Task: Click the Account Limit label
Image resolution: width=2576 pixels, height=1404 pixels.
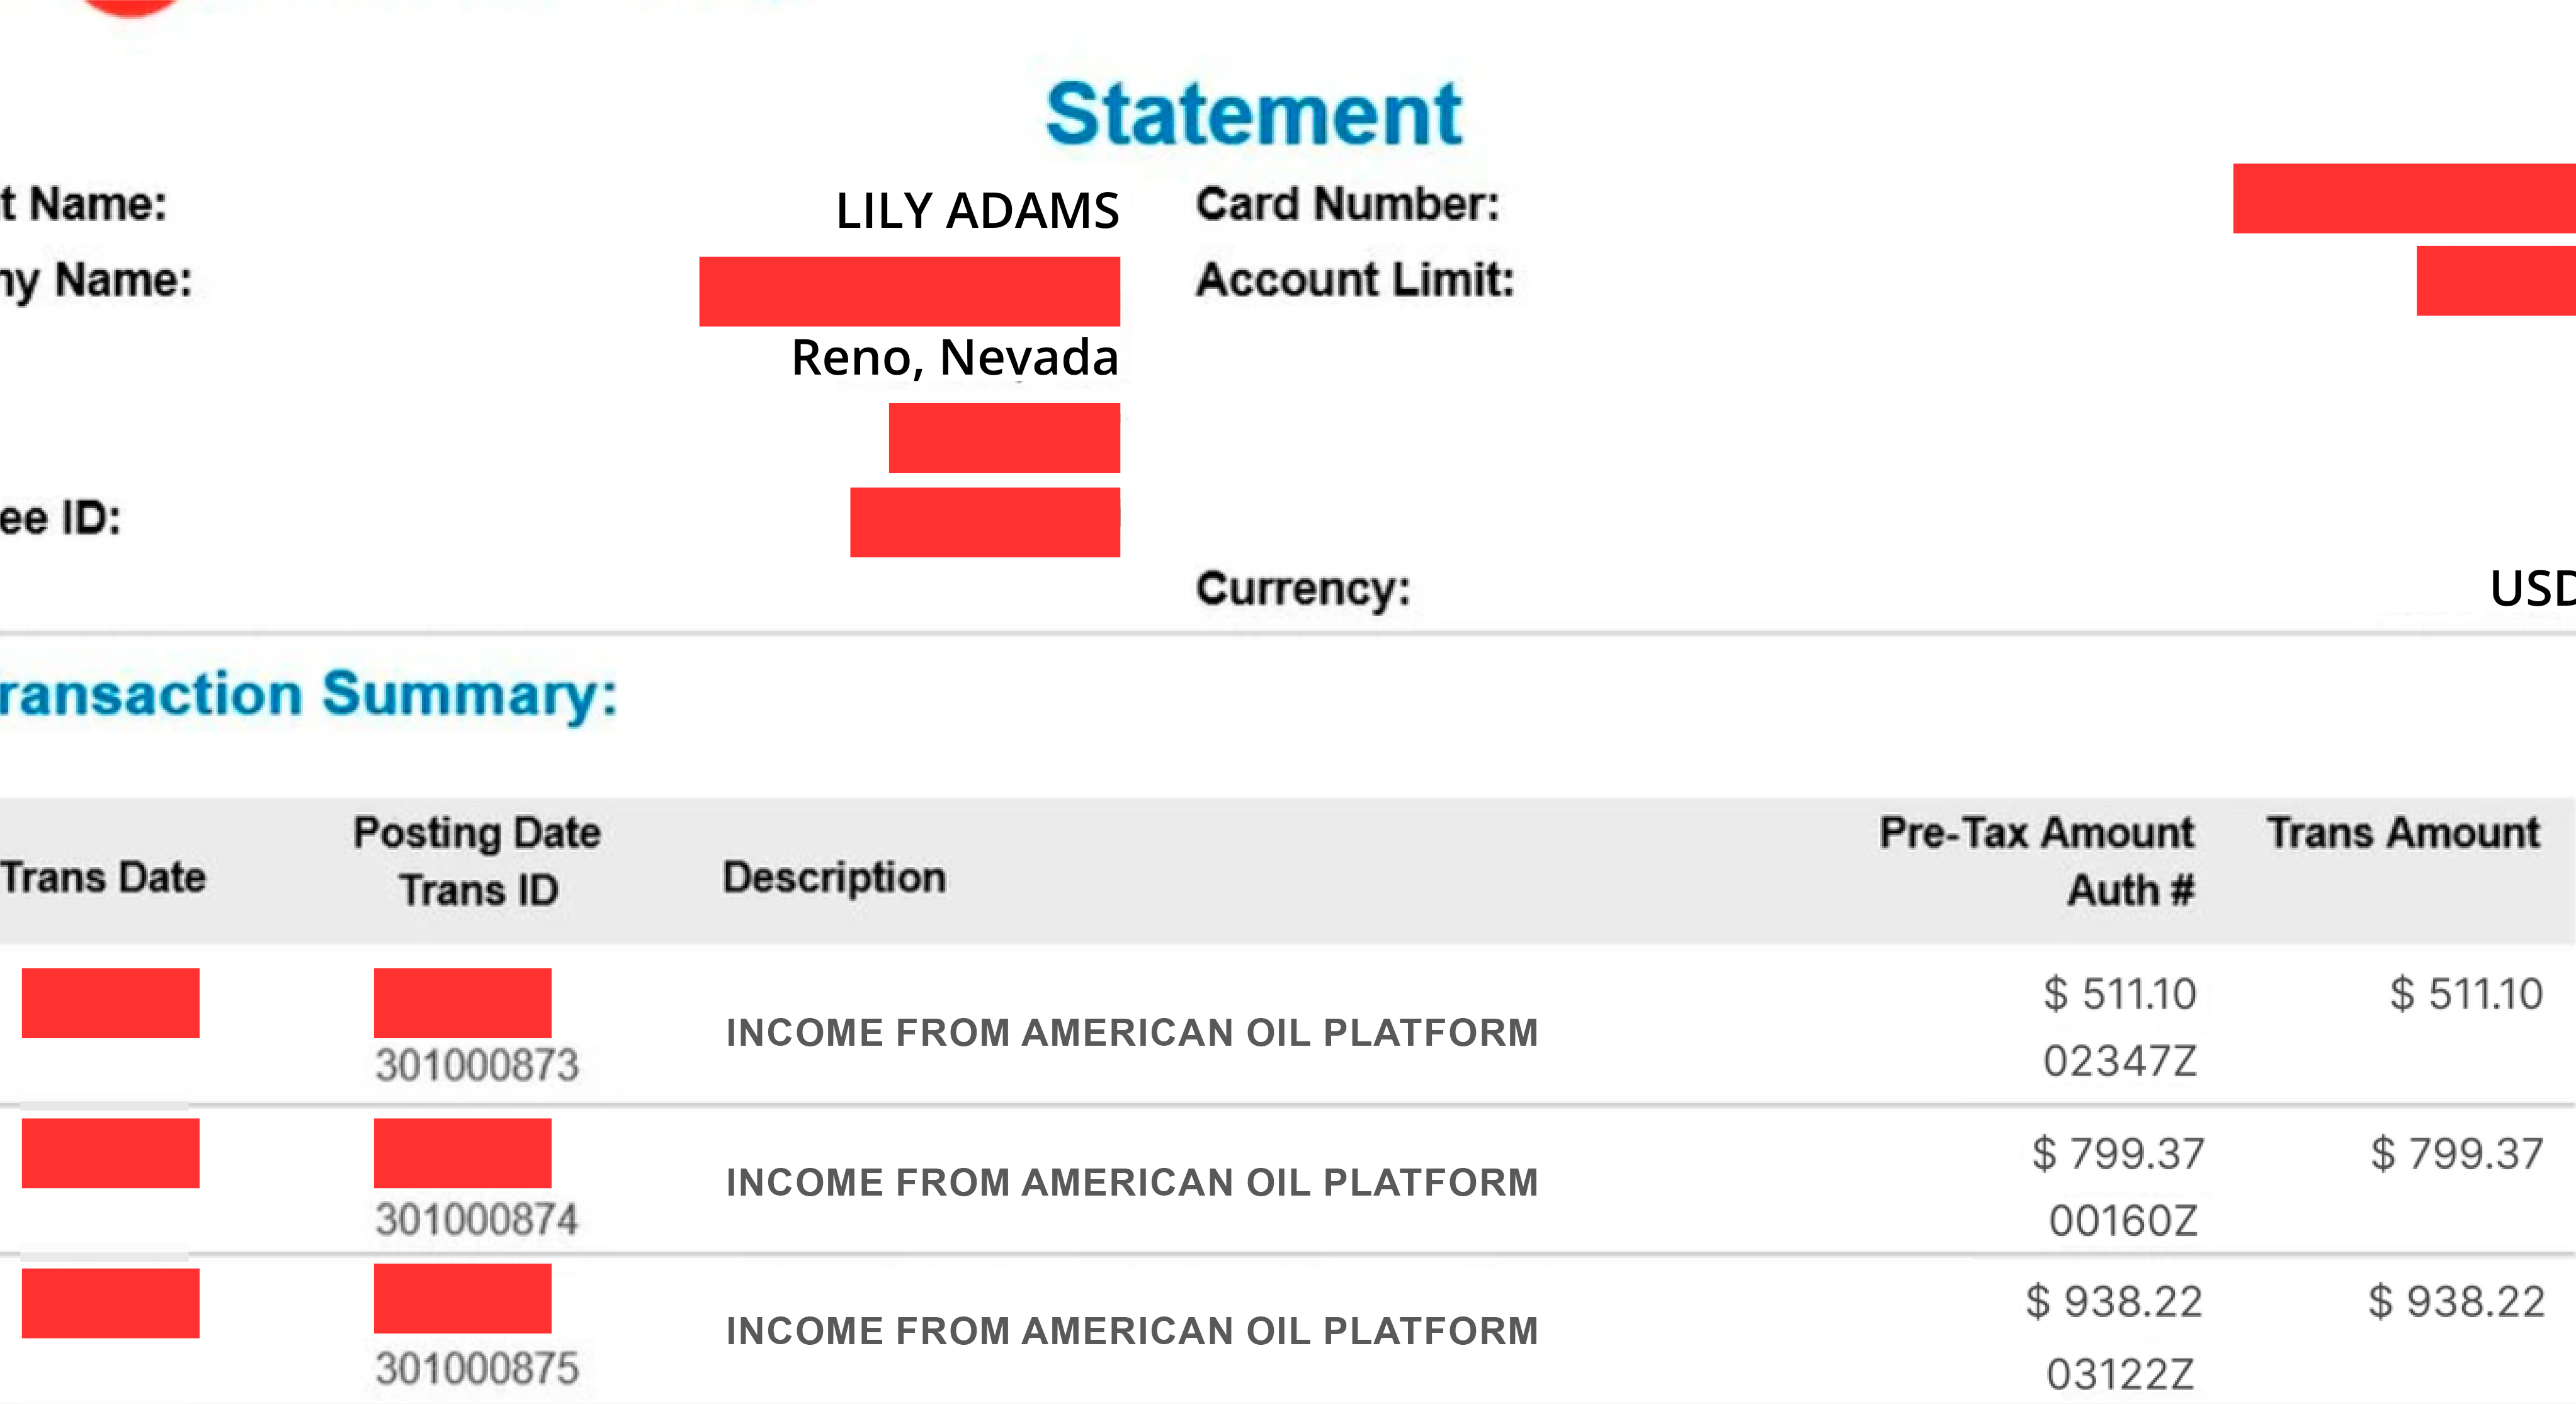Action: click(x=1355, y=280)
